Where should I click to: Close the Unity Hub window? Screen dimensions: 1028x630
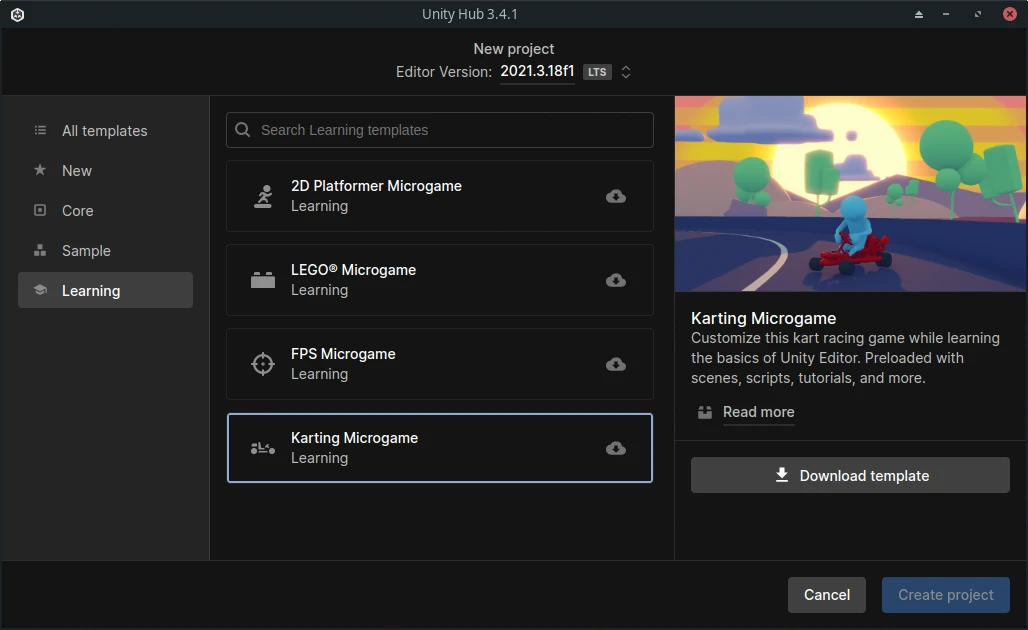click(1010, 14)
